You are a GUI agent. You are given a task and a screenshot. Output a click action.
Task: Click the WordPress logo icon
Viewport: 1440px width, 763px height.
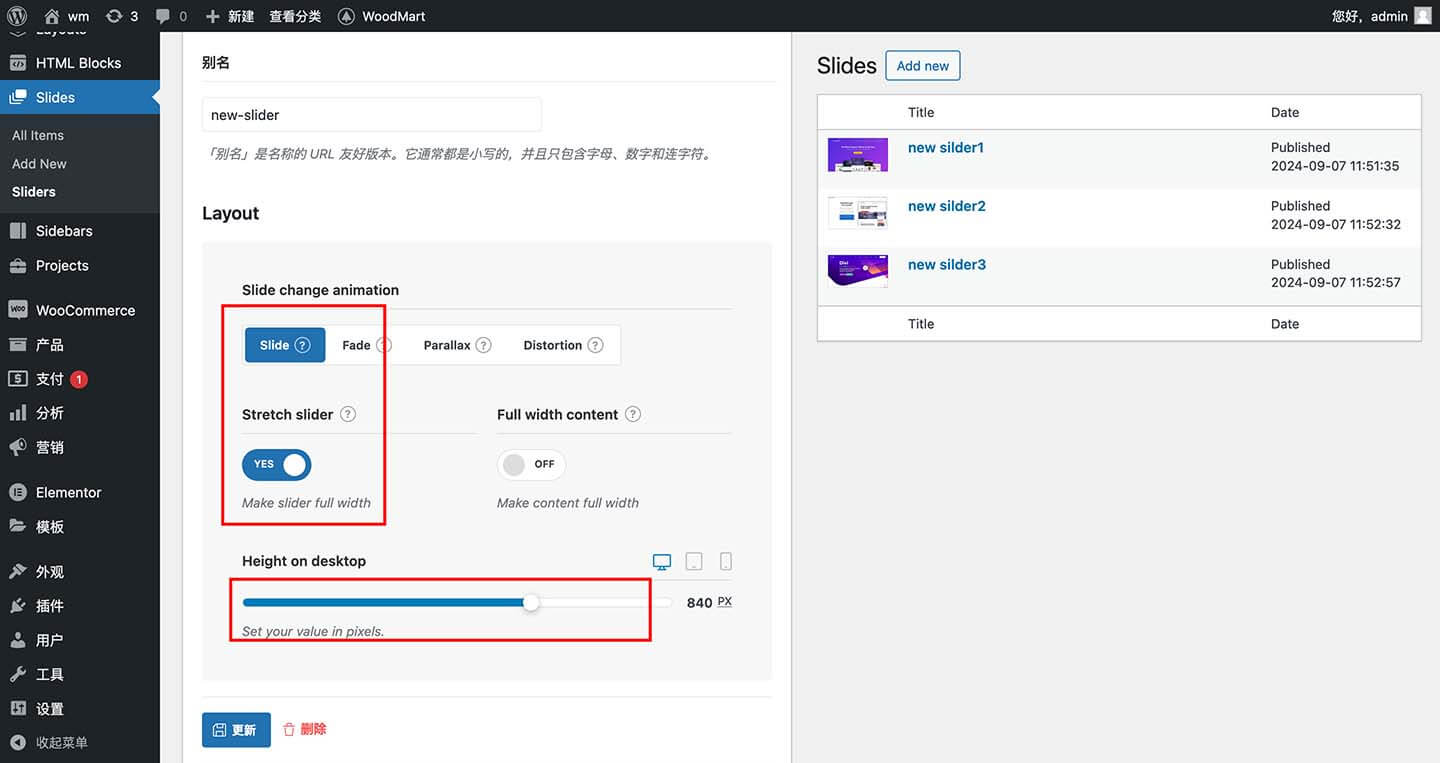coord(17,16)
